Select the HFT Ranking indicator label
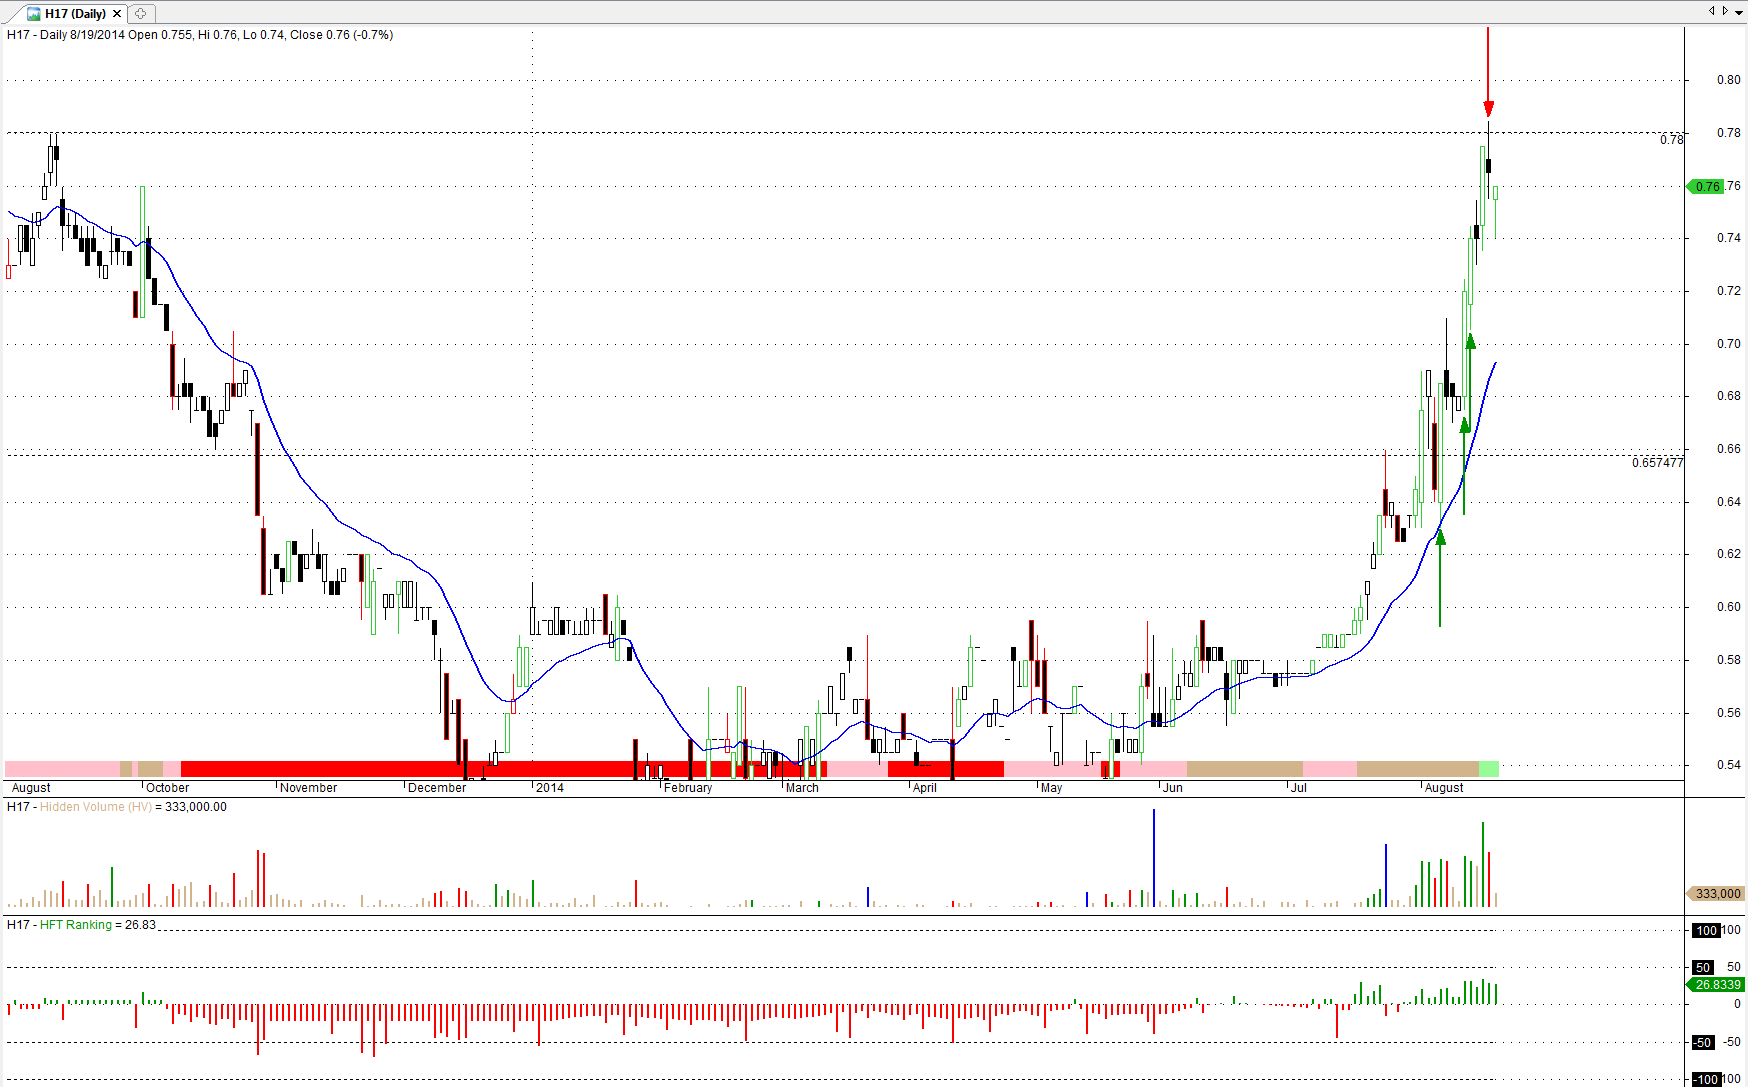The height and width of the screenshot is (1087, 1748). 76,925
